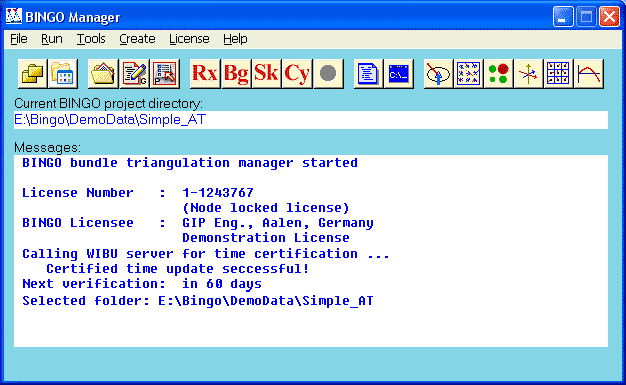Click the 3D coordinate axes icon
This screenshot has height=385, width=626.
coord(528,74)
